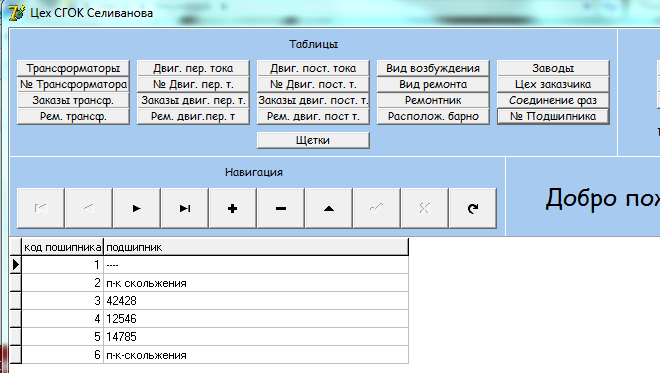Image resolution: width=660 pixels, height=373 pixels.
Task: Insert new record with plus button
Action: point(232,208)
